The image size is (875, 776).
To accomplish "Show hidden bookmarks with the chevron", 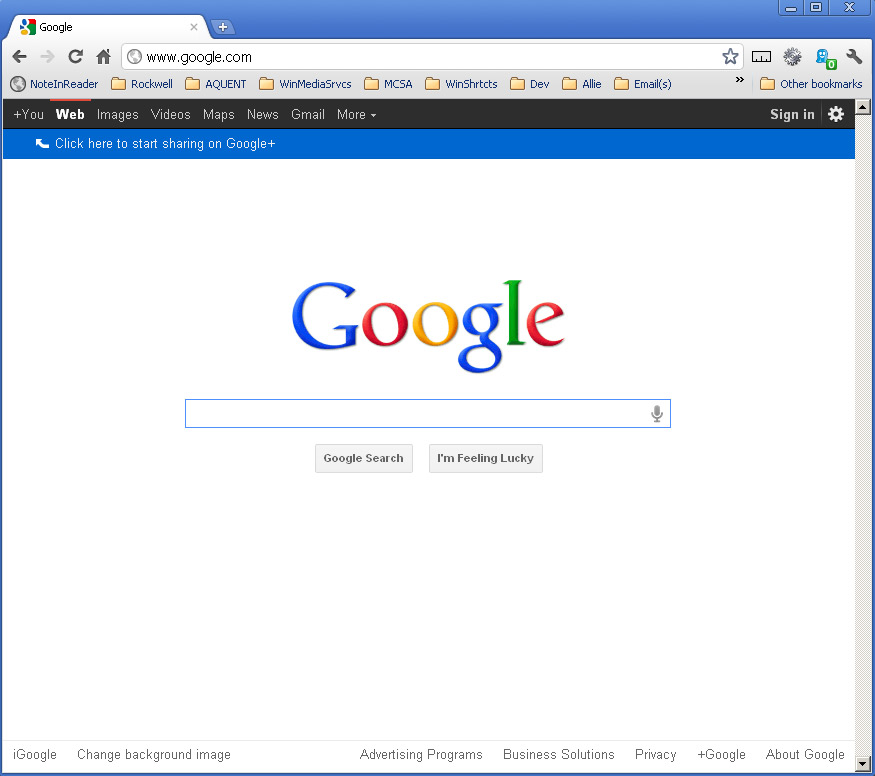I will pos(739,80).
